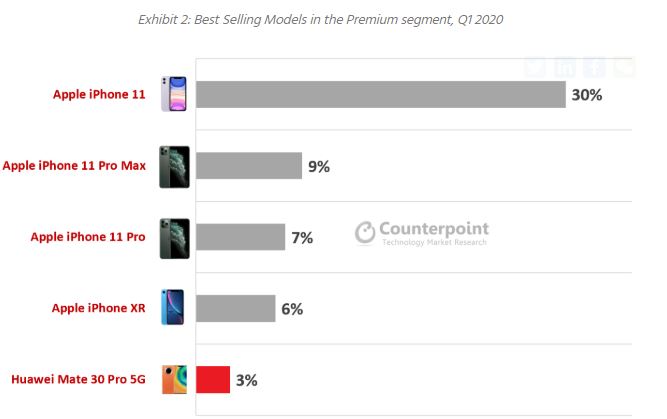Viewport: 667px width, 419px height.
Task: Click the orange Huawei Mate 30 Pro image
Action: tap(174, 380)
